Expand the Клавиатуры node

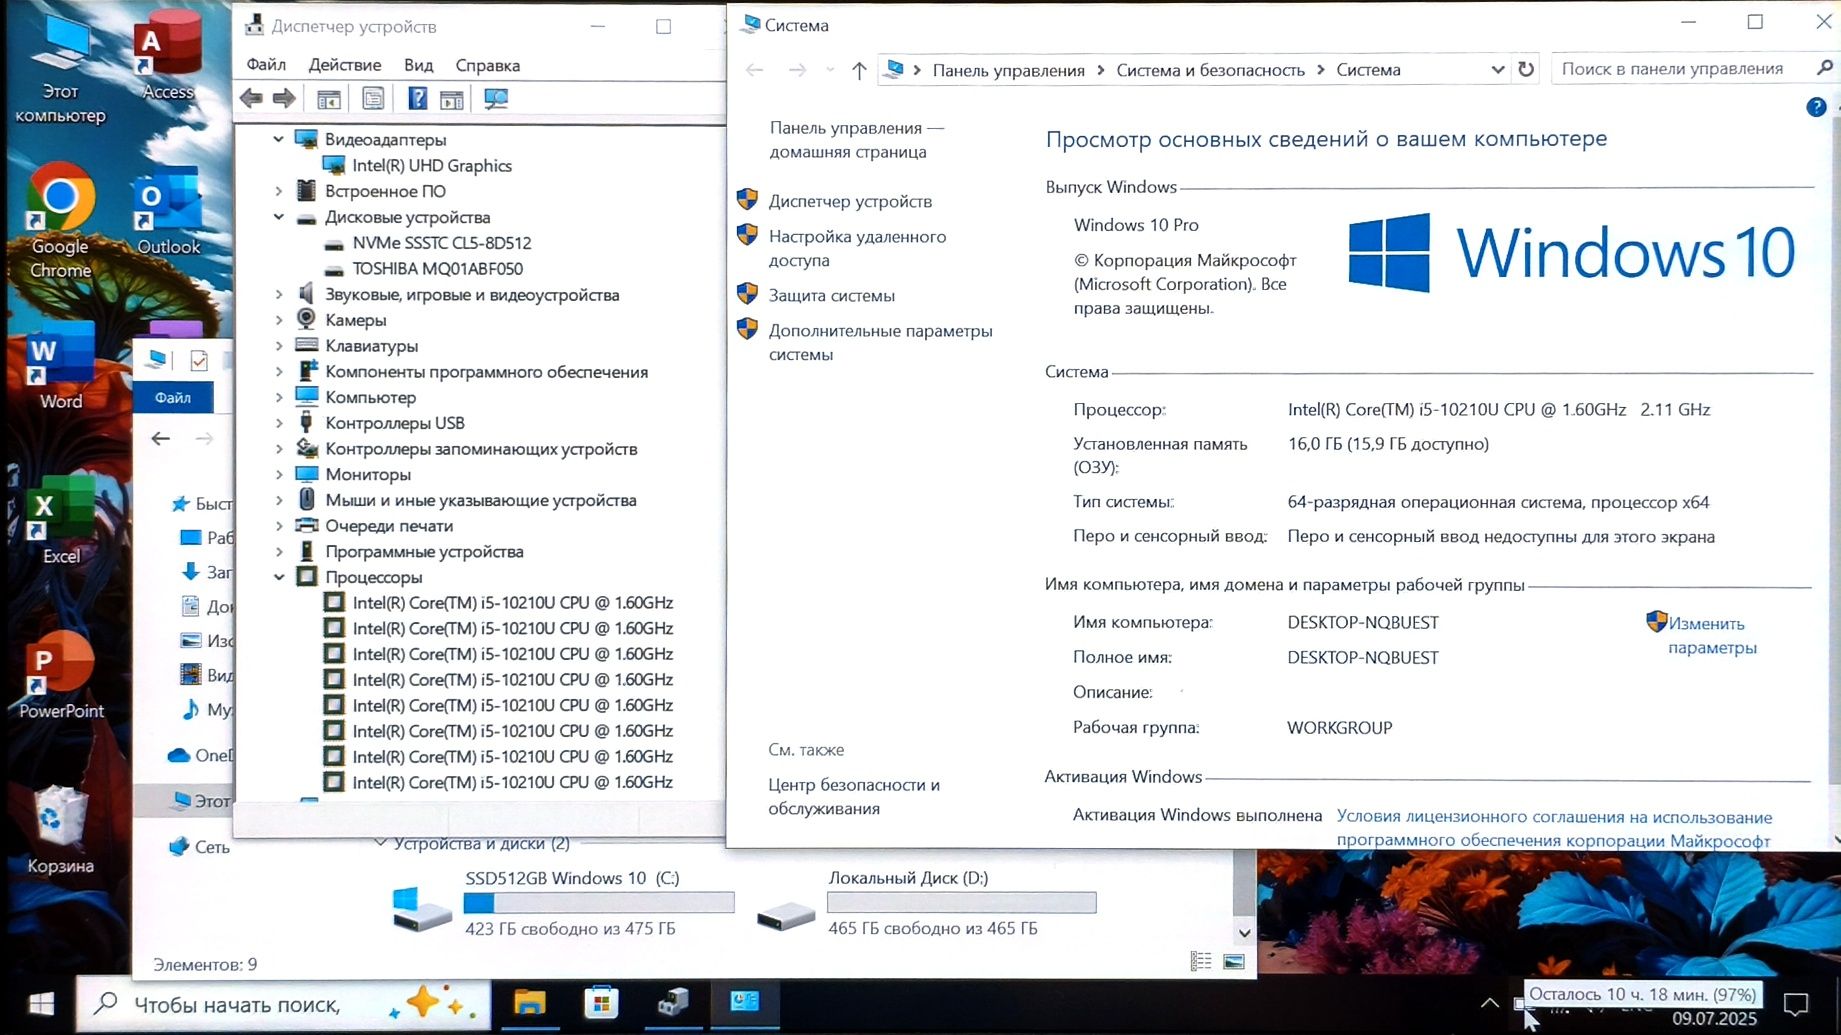pyautogui.click(x=279, y=346)
